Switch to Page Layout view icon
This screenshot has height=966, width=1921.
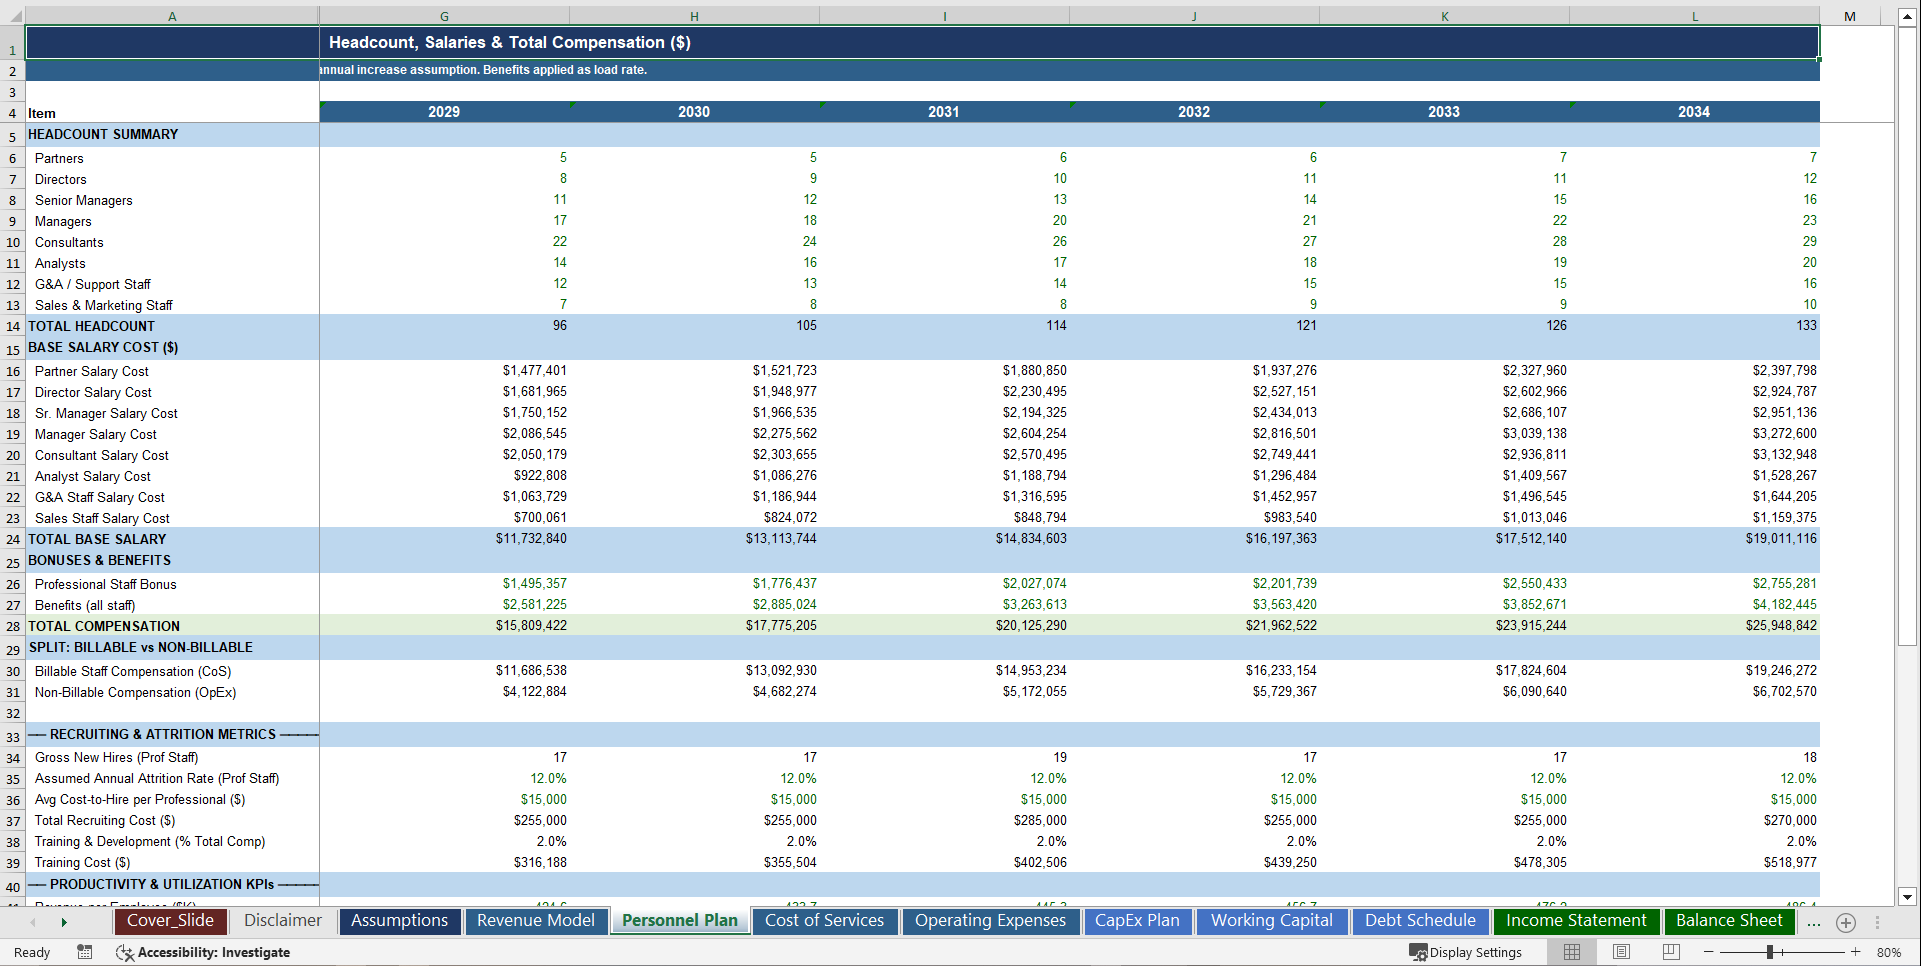[1620, 952]
